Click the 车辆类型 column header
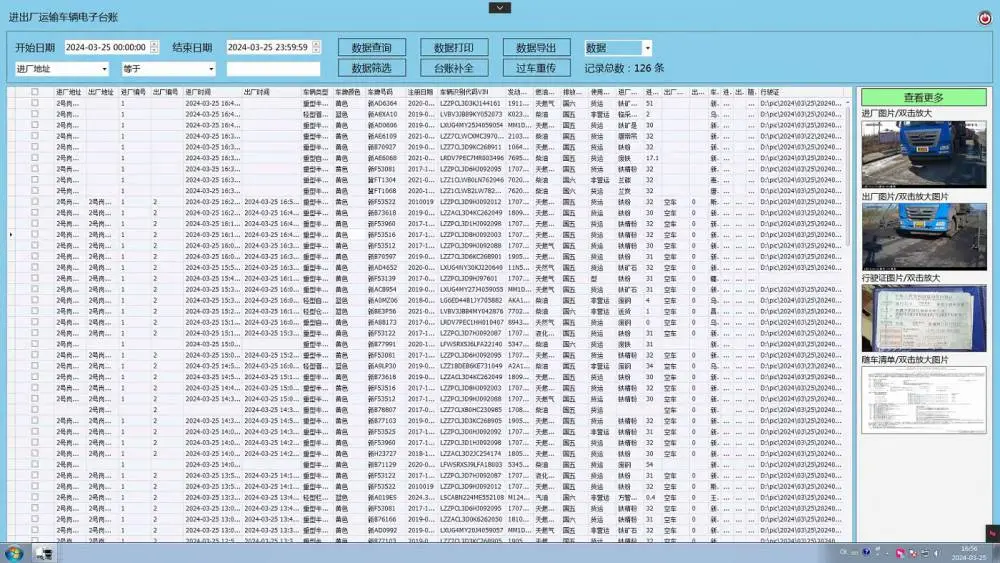 (318, 92)
